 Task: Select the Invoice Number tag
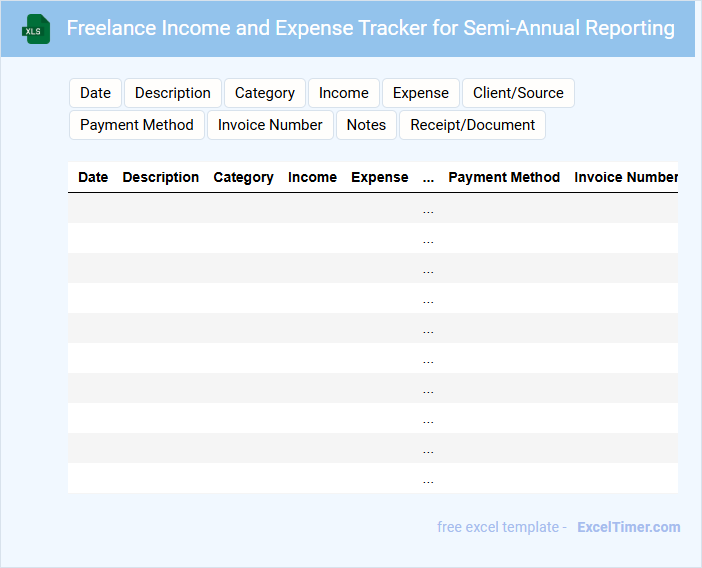[270, 125]
